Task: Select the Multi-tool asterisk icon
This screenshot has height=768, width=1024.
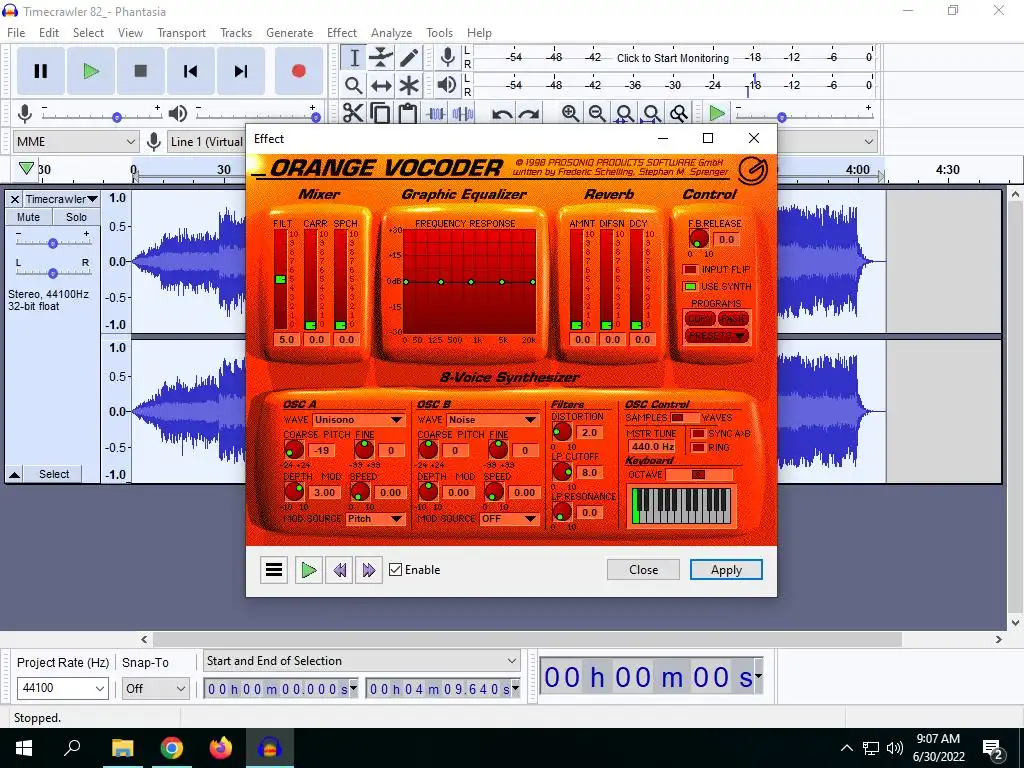Action: (x=409, y=86)
